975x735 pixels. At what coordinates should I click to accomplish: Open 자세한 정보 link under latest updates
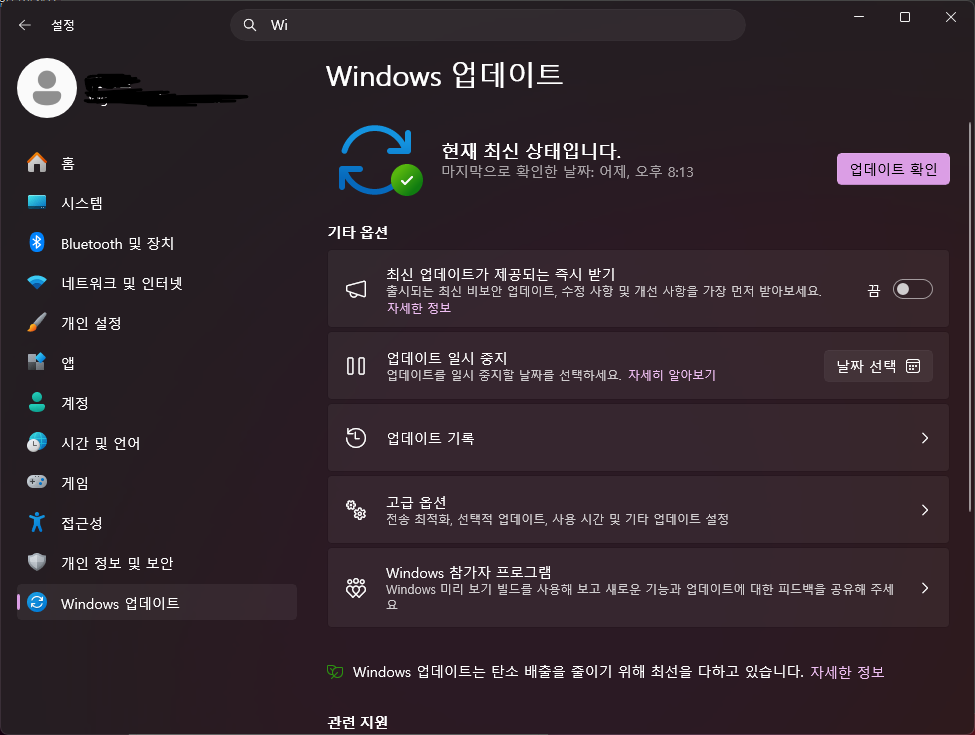[x=418, y=308]
